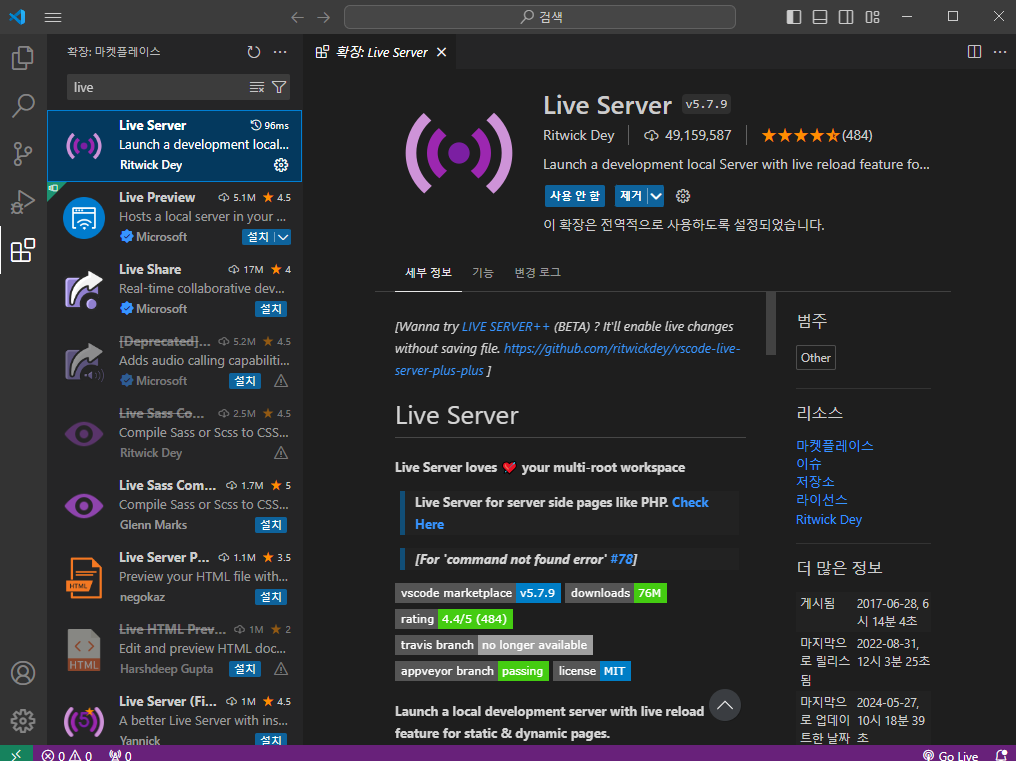Open settings gear next to 제거 button
Image resolution: width=1016 pixels, height=761 pixels.
click(683, 196)
